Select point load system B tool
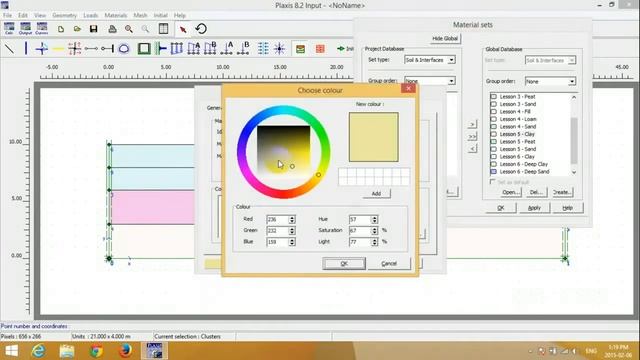The height and width of the screenshot is (360, 640). point(243,49)
